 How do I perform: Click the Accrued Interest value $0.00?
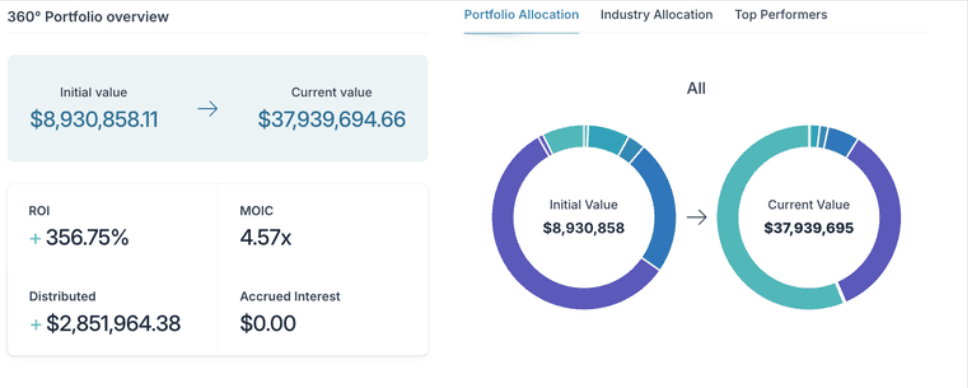267,323
